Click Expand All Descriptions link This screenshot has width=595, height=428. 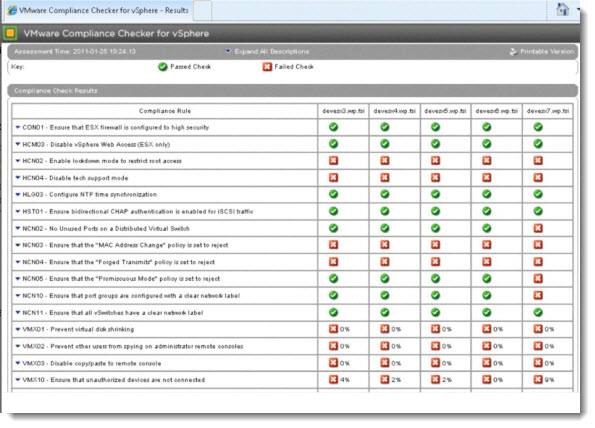click(x=271, y=52)
